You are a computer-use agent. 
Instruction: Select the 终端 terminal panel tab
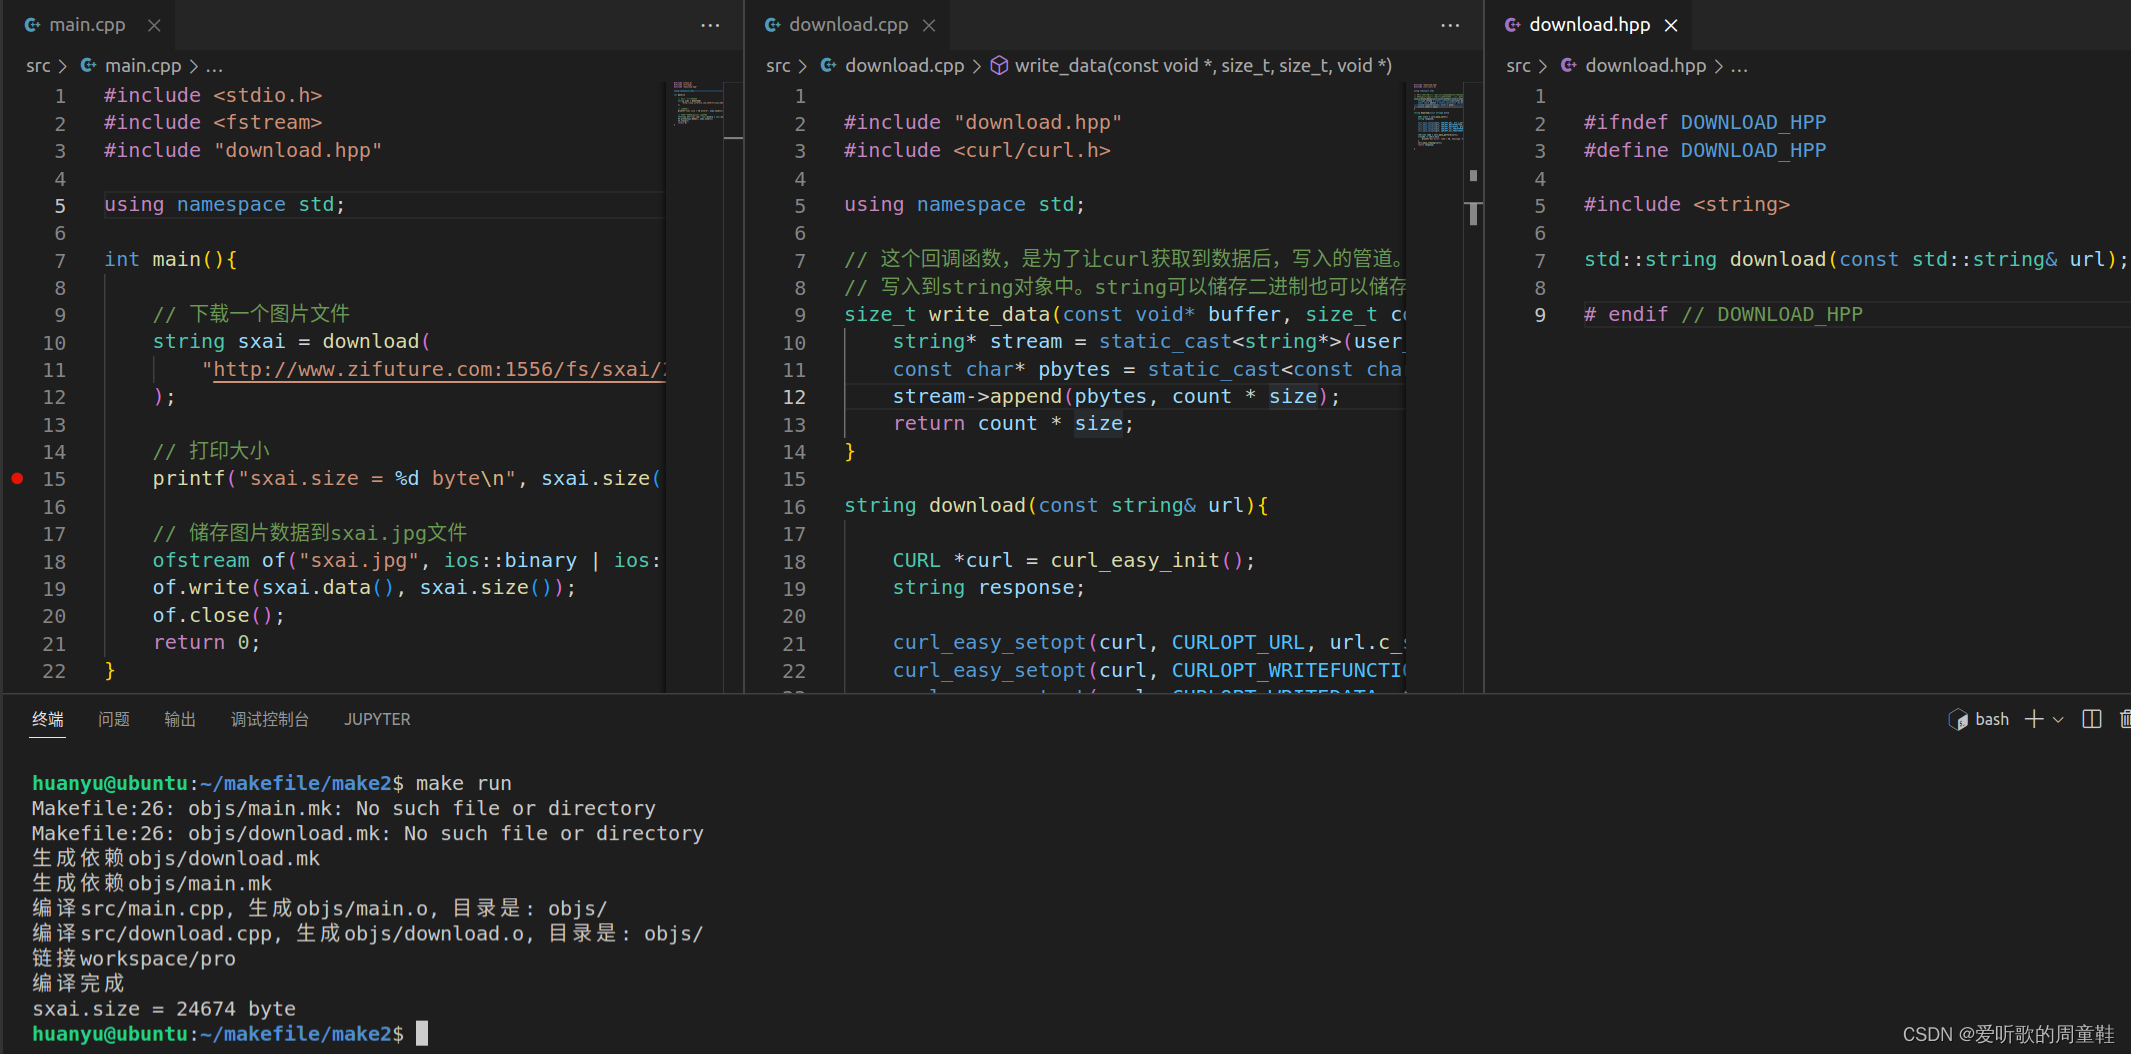coord(47,719)
